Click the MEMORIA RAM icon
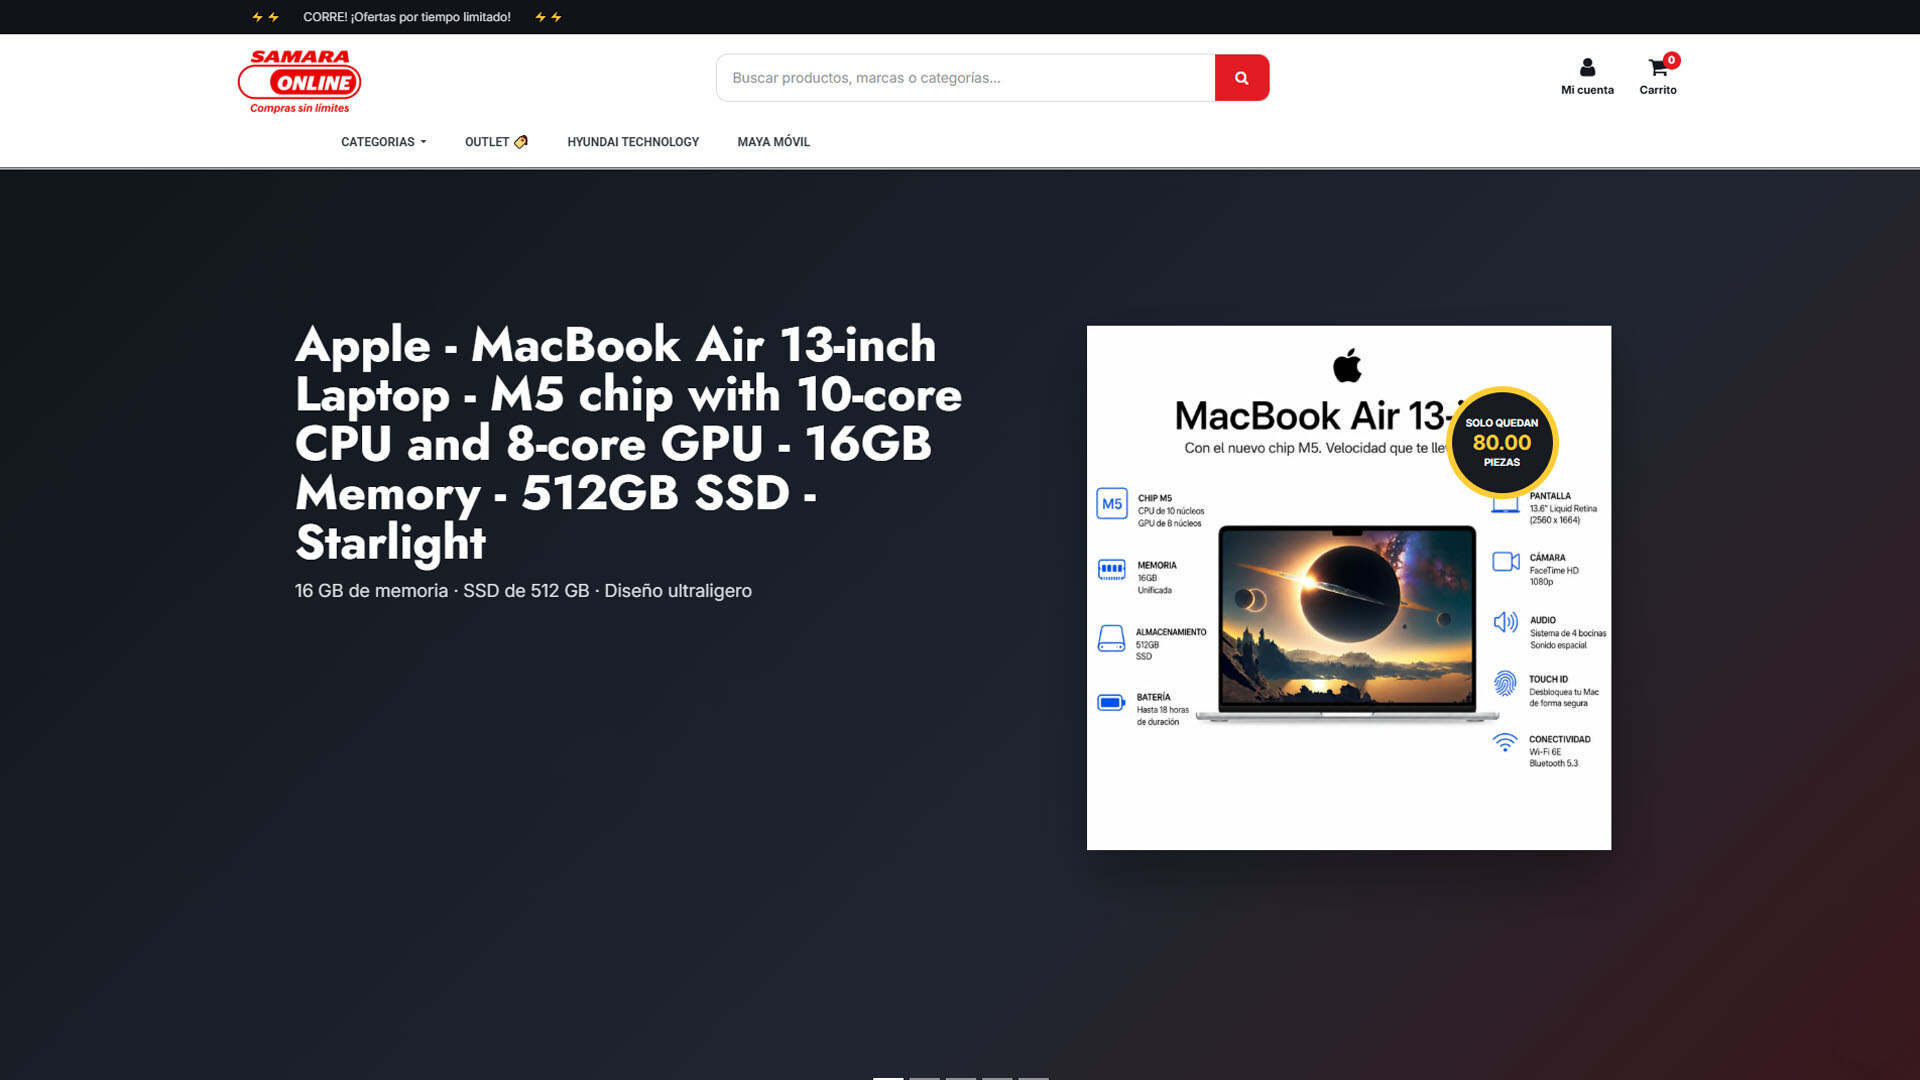 coord(1111,570)
